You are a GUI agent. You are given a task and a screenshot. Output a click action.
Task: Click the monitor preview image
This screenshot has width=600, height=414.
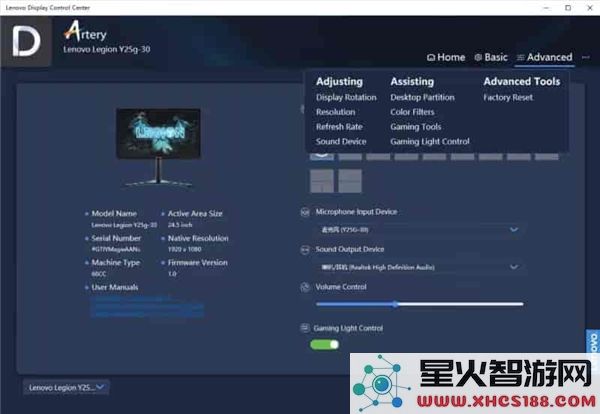158,147
